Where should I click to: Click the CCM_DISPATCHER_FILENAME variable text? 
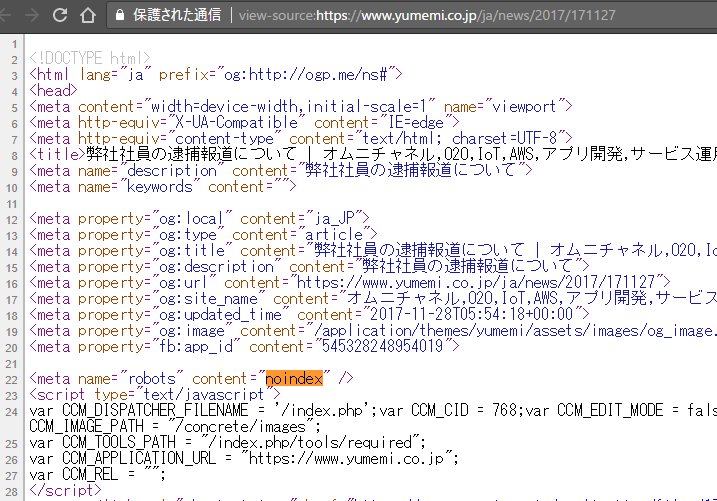155,410
